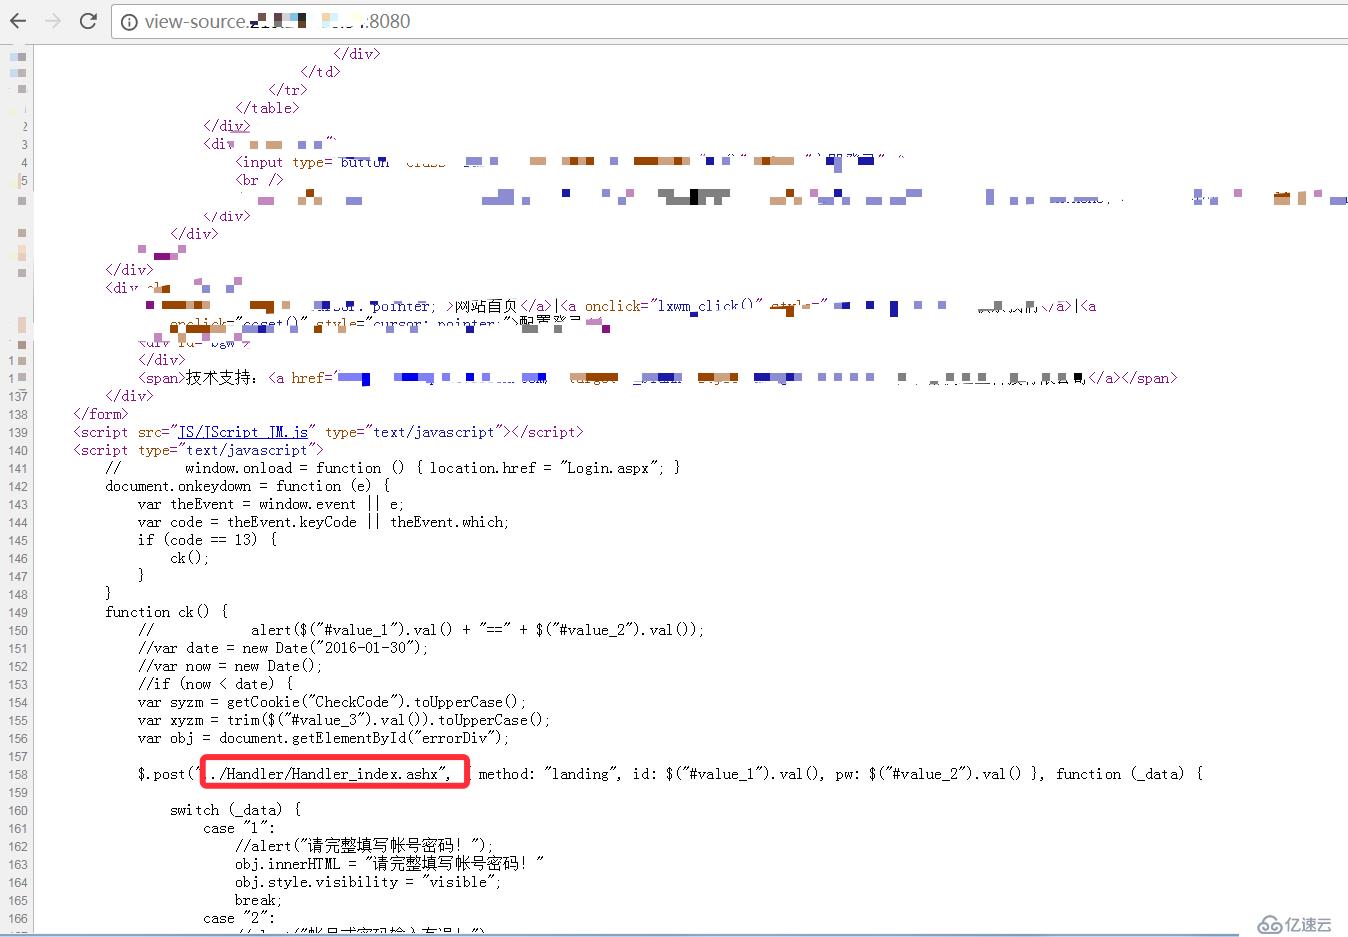
Task: Click the var theEvent = window.event line
Action: point(271,504)
